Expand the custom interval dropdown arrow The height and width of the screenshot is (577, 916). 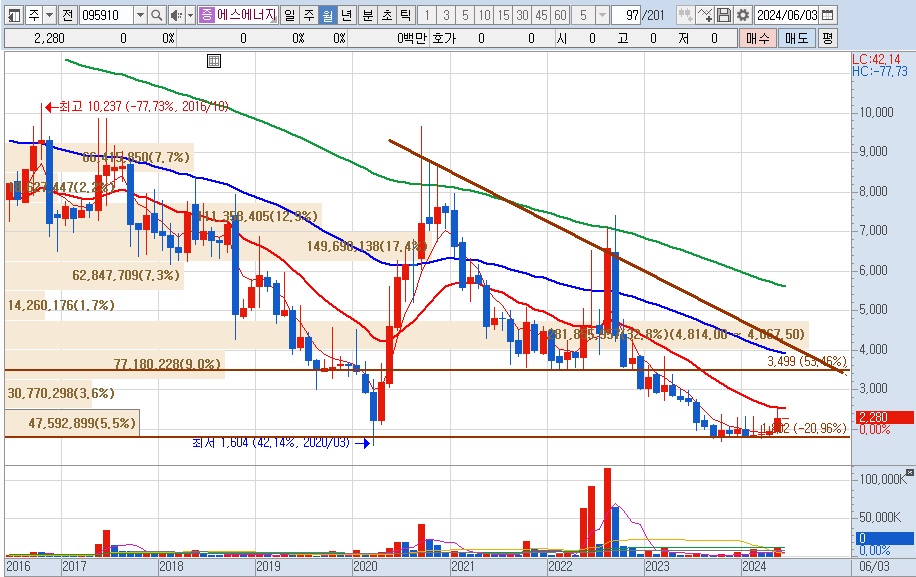[603, 15]
